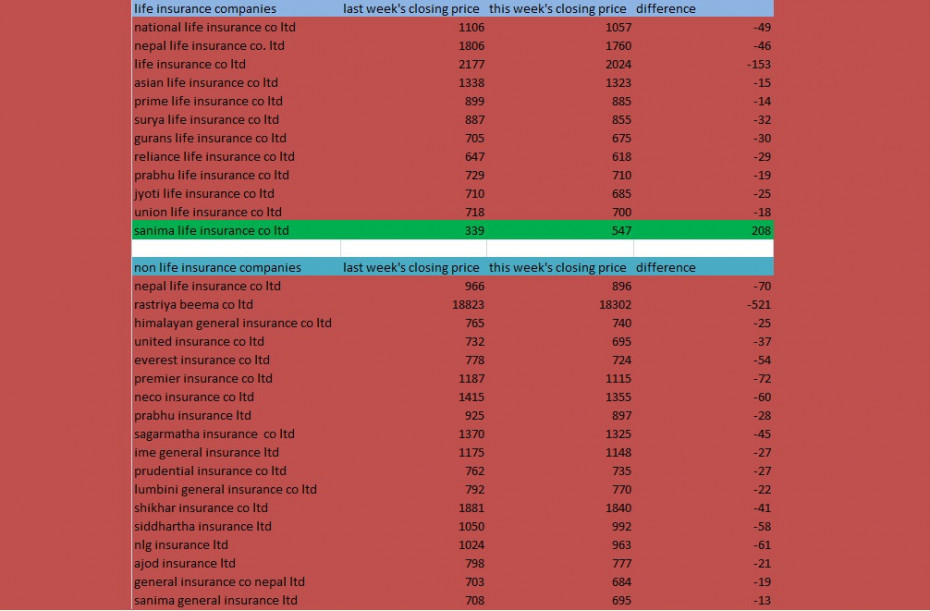
Task: Click 'shikhar insurance co ltd' name cell
Action: click(x=235, y=506)
